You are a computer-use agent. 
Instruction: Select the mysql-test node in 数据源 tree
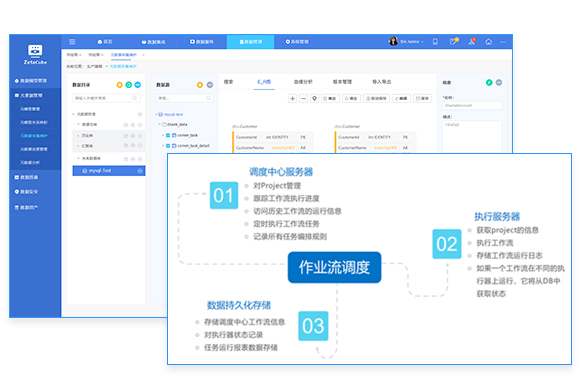tap(173, 114)
